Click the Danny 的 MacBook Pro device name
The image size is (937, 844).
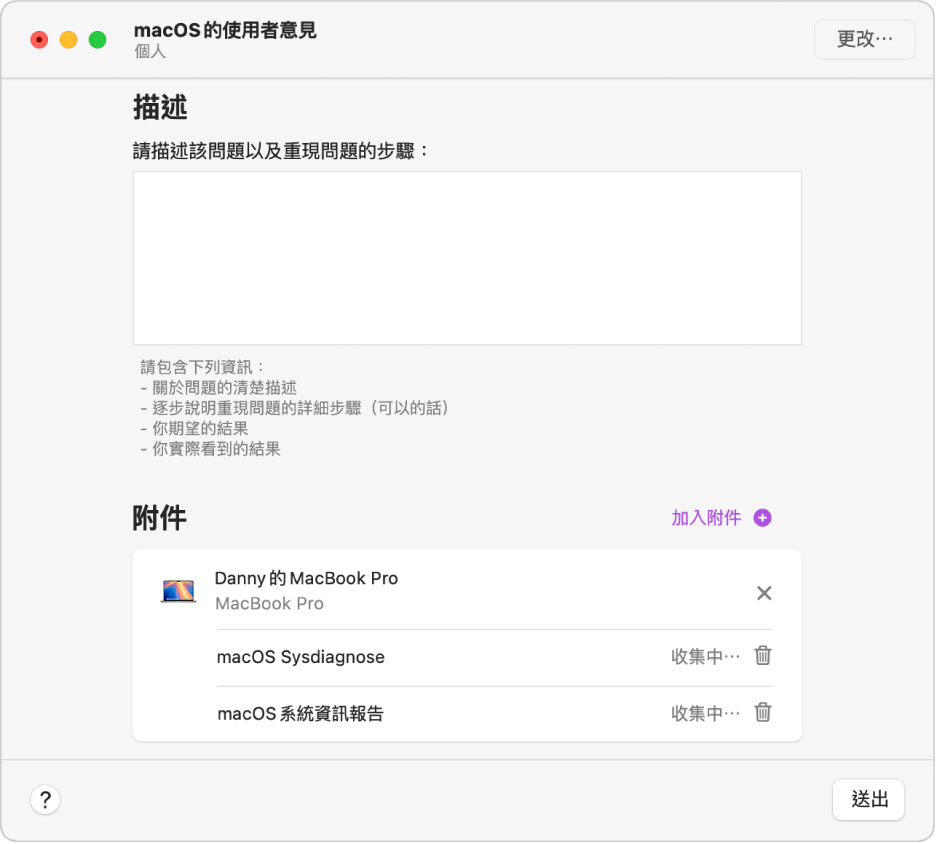coord(306,578)
